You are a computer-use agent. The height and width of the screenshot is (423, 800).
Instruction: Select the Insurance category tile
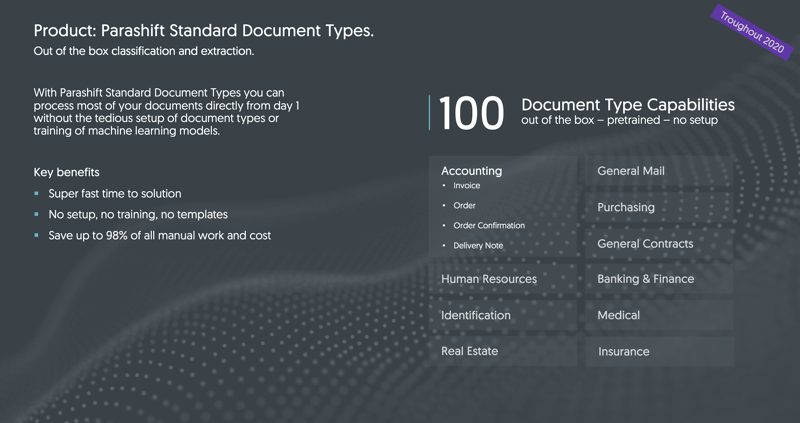click(x=660, y=352)
